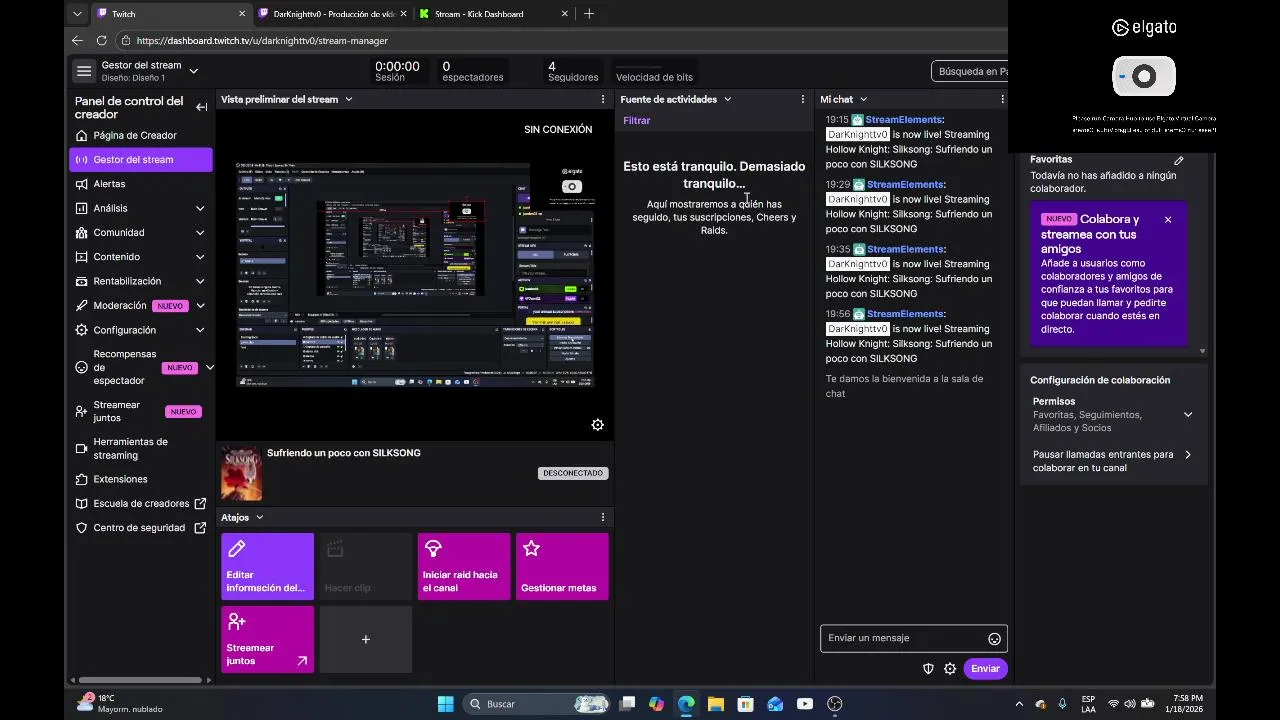Open Pausar llamadas entrantes option
Viewport: 1280px width, 720px height.
[x=1113, y=461]
